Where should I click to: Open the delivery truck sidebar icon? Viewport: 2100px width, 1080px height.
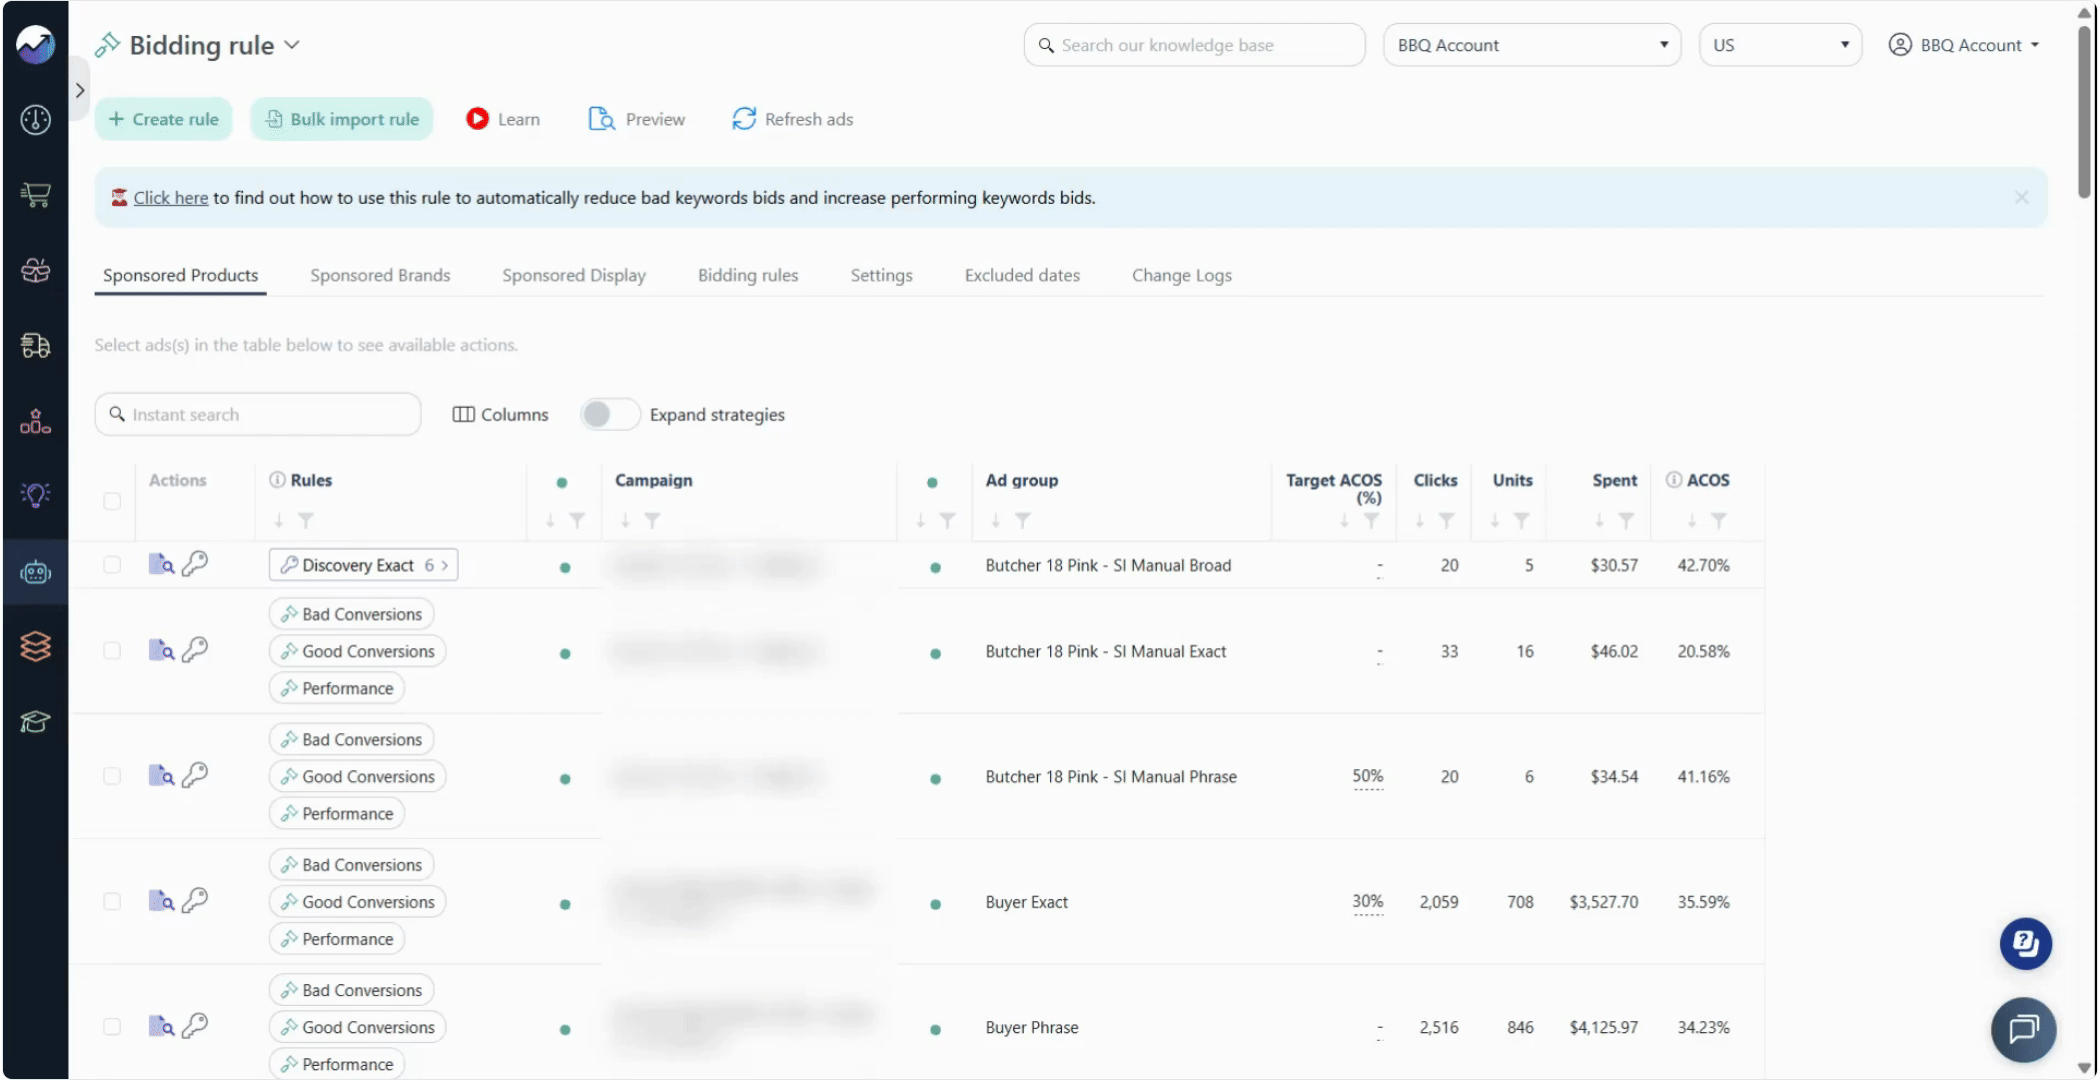pos(36,345)
